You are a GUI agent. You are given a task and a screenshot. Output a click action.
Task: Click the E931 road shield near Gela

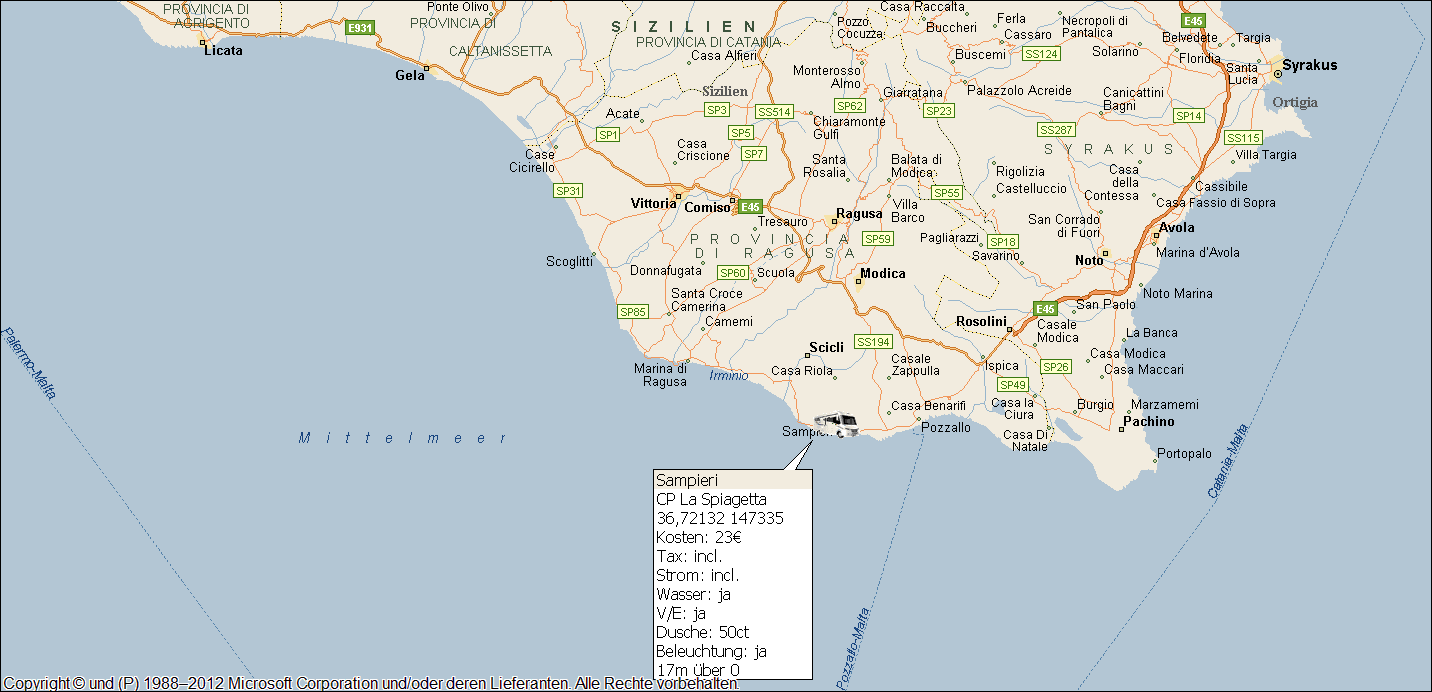pos(359,28)
